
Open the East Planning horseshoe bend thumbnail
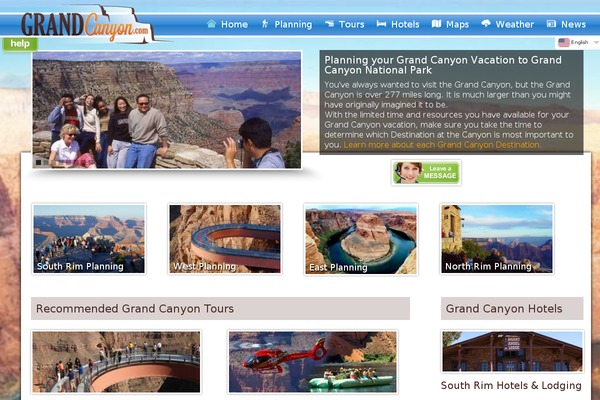361,239
